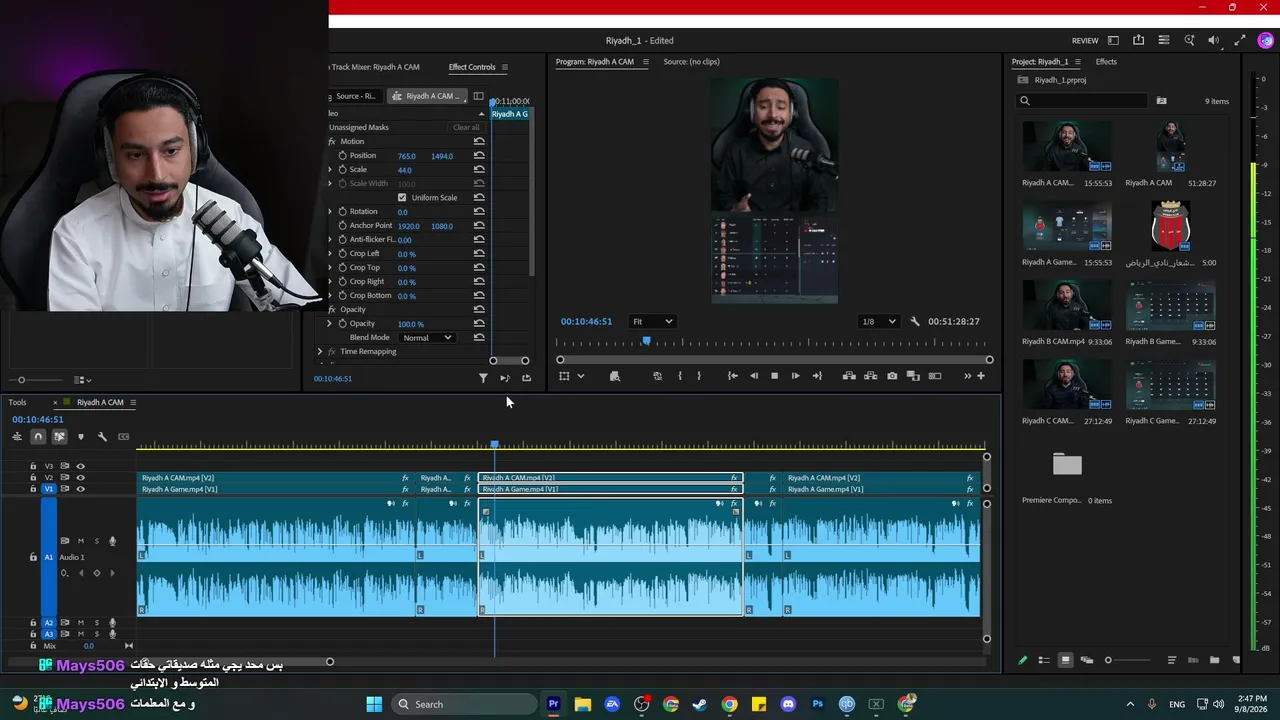Toggle Uniform Scale checkbox

(x=402, y=198)
